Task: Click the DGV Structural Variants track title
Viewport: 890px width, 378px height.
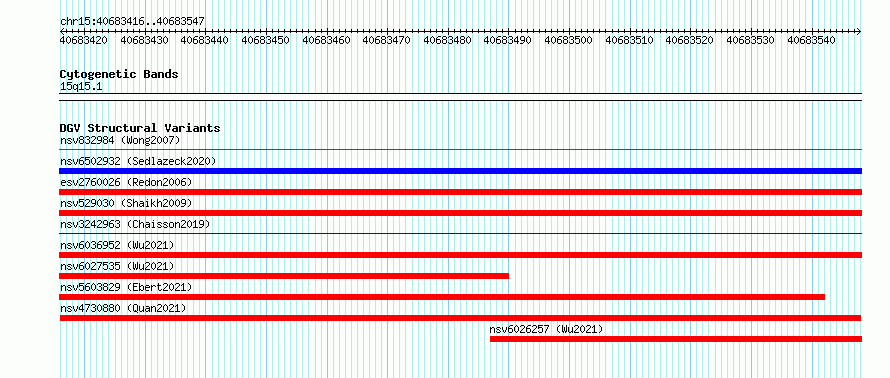Action: (140, 128)
